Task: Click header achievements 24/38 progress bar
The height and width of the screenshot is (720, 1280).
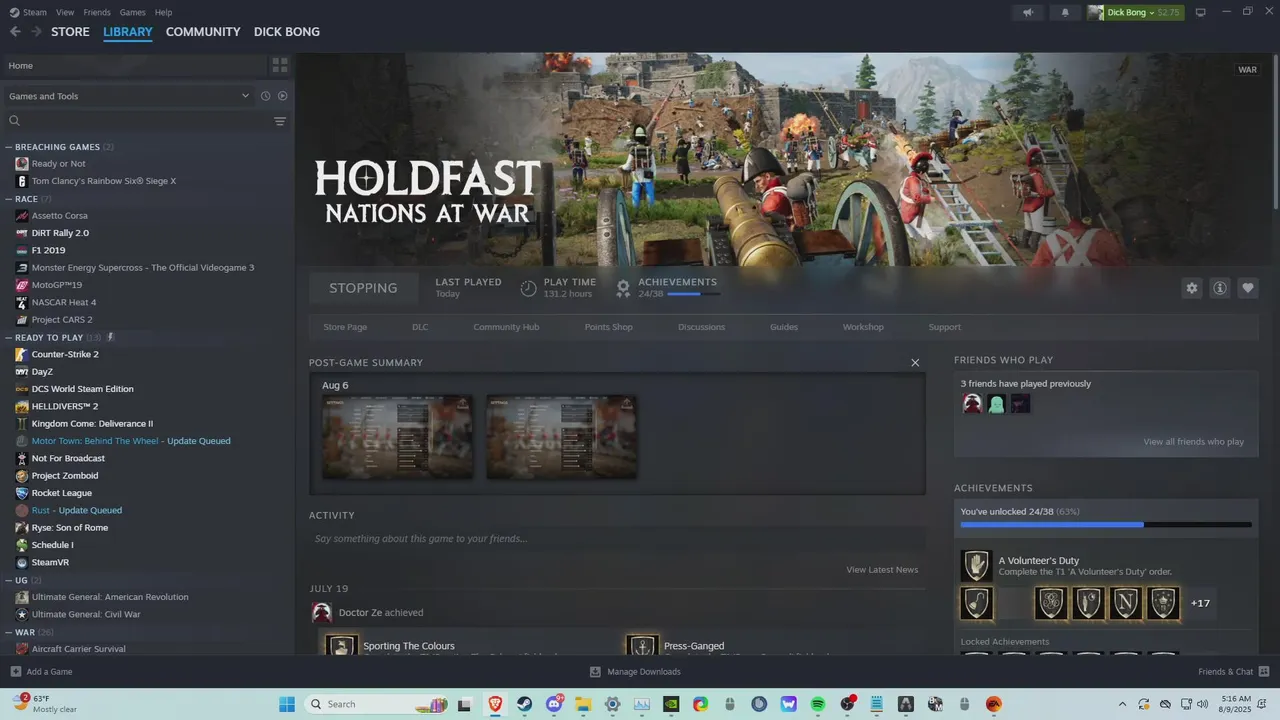Action: 693,294
